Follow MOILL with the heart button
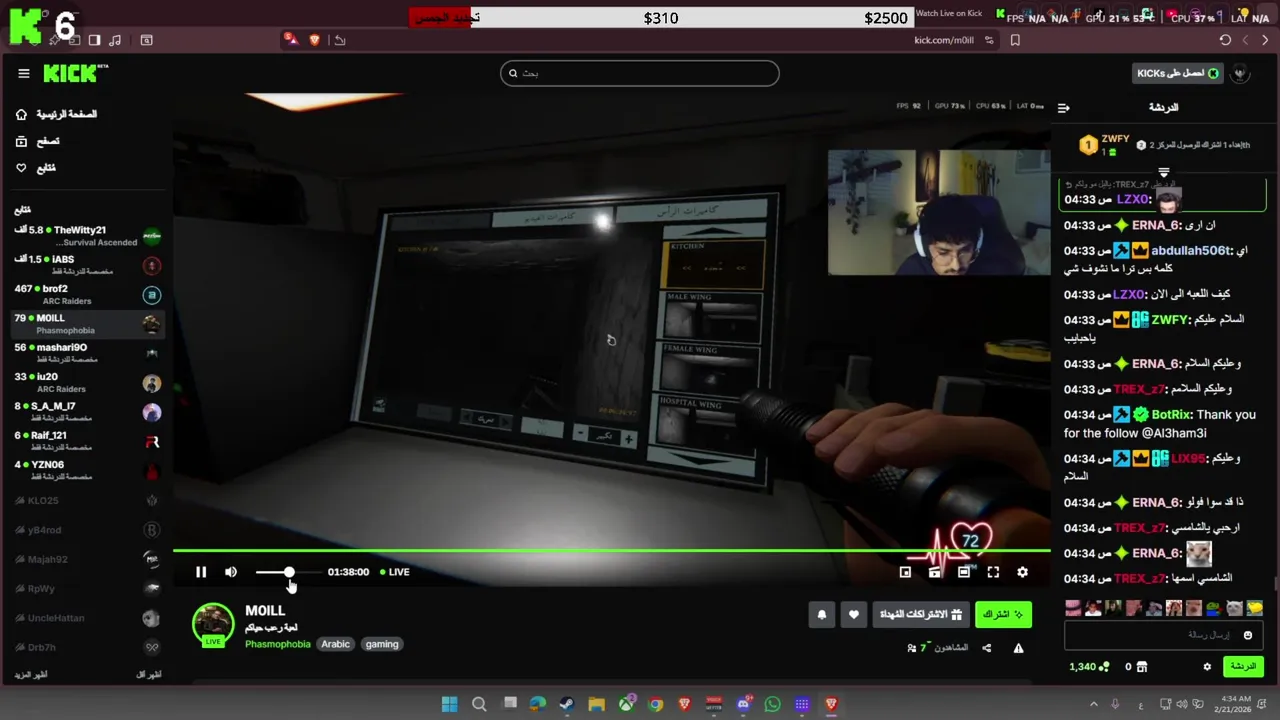Viewport: 1280px width, 720px height. 853,614
